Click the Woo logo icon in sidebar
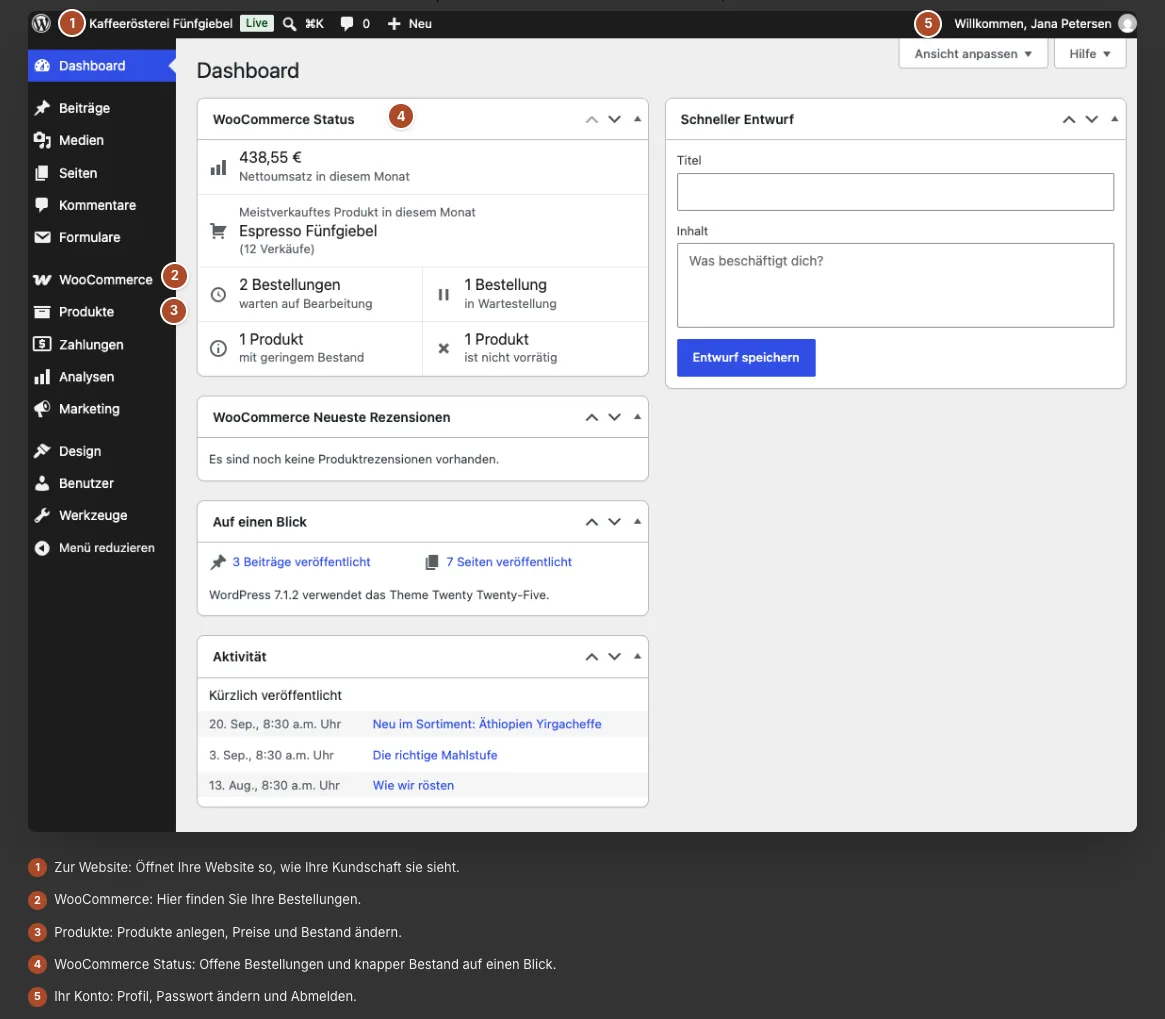The width and height of the screenshot is (1165, 1019). tap(42, 279)
